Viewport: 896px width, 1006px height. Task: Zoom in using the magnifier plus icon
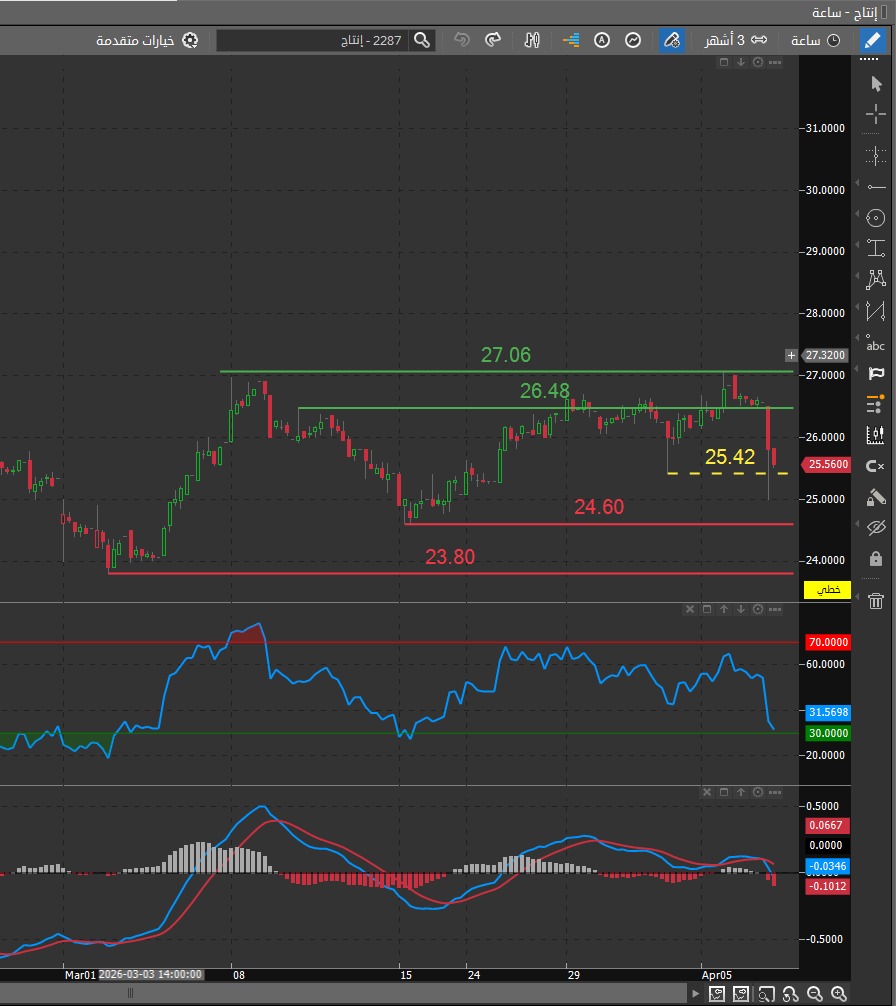(x=838, y=995)
